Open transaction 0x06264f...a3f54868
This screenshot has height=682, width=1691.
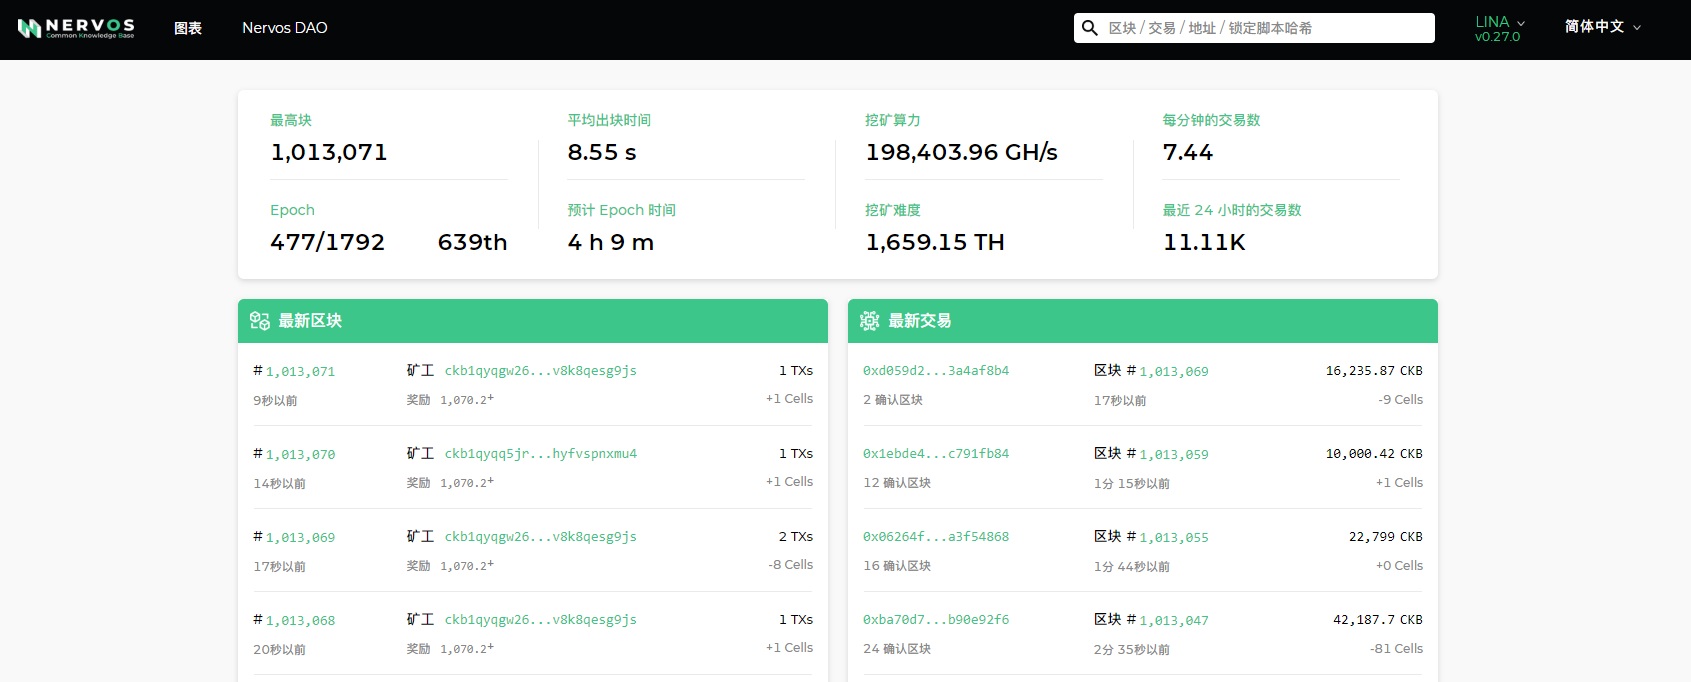tap(936, 537)
